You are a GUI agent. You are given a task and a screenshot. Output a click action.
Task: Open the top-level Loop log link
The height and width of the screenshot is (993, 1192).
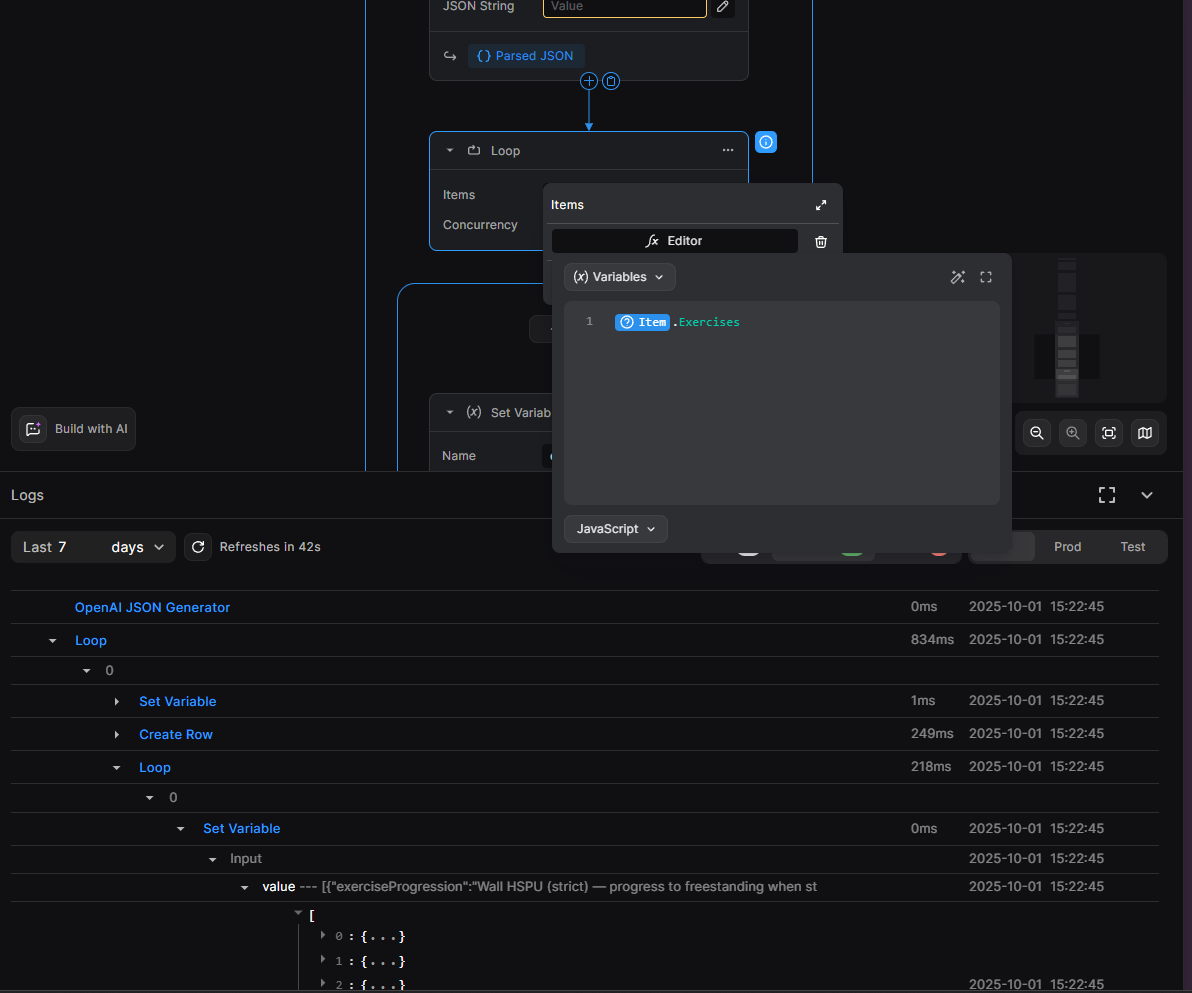90,641
